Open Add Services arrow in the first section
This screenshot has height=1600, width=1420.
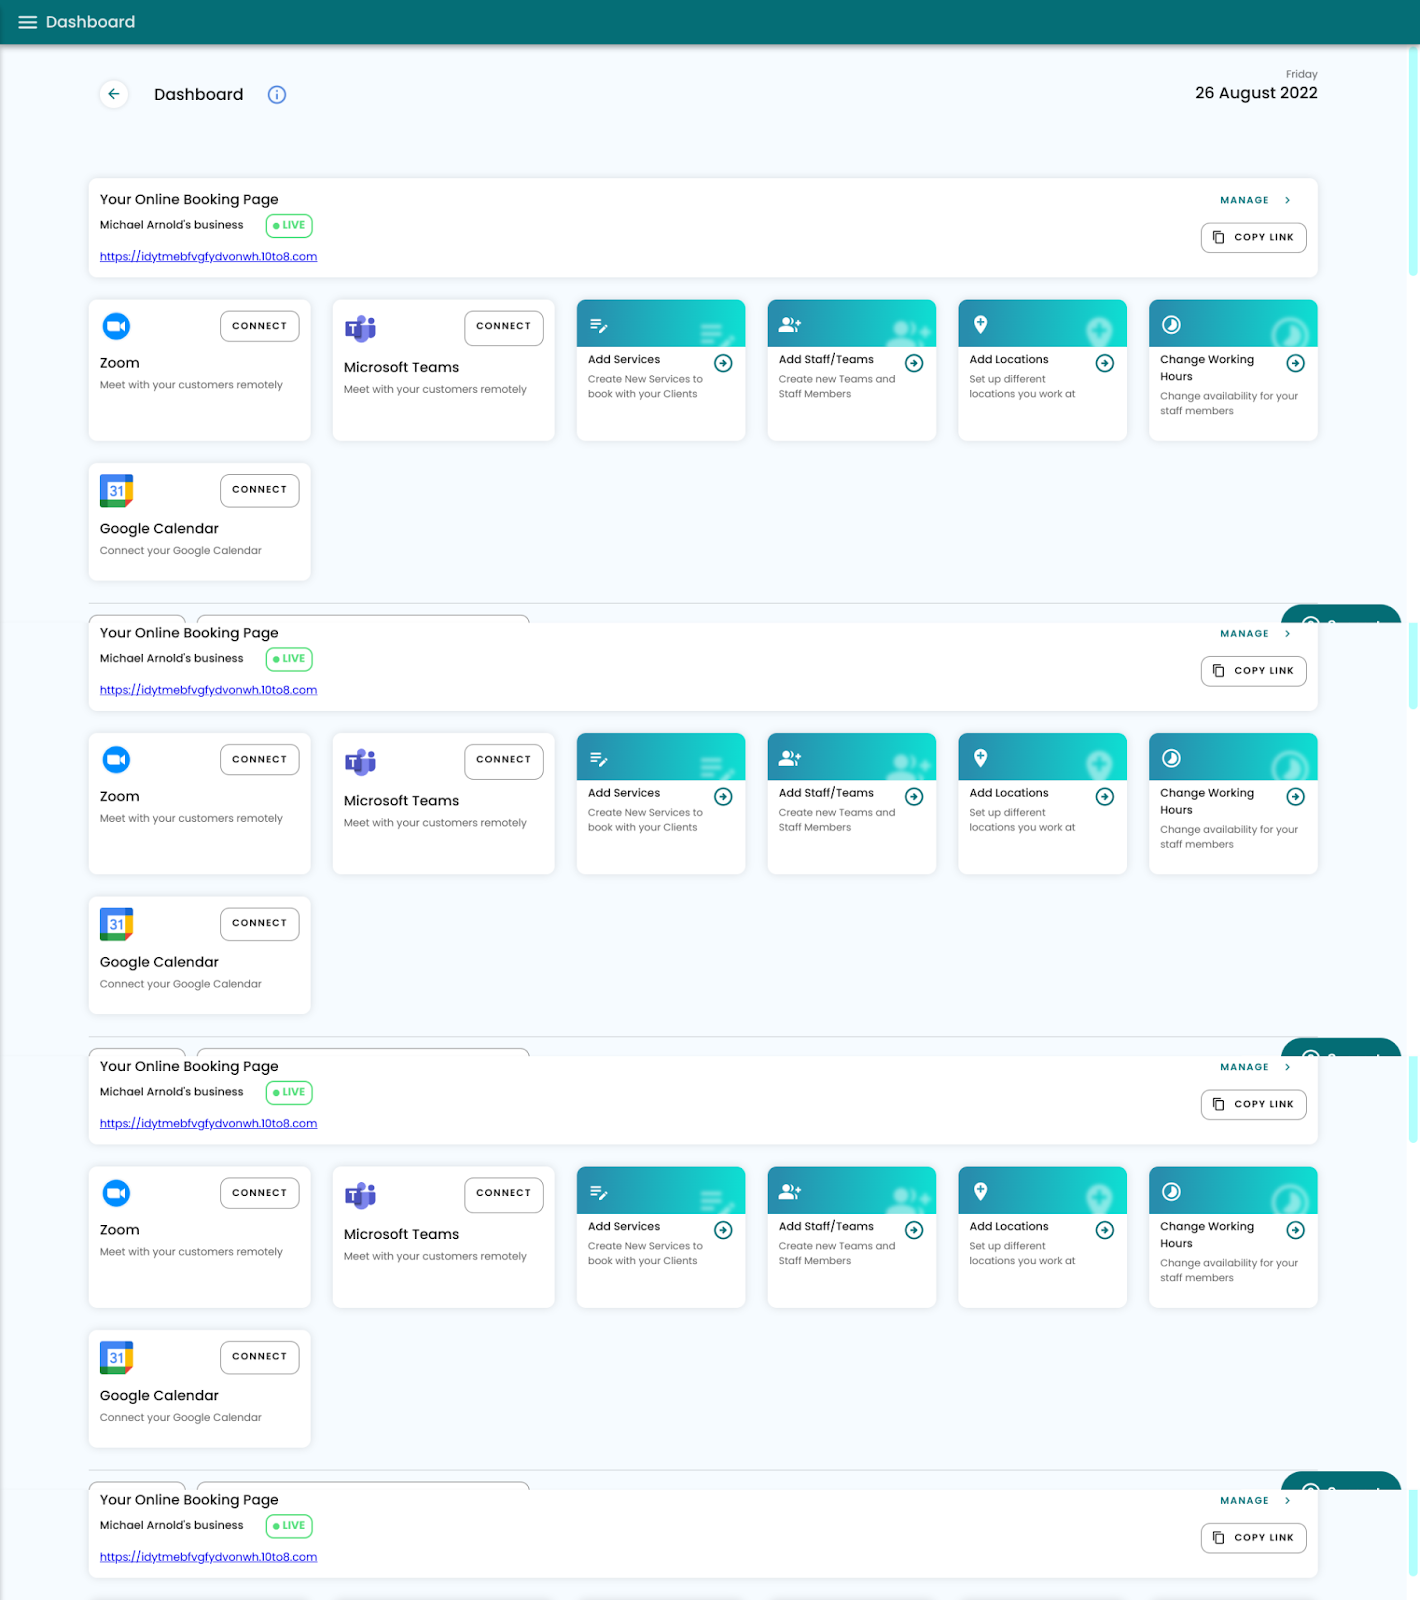click(x=723, y=363)
